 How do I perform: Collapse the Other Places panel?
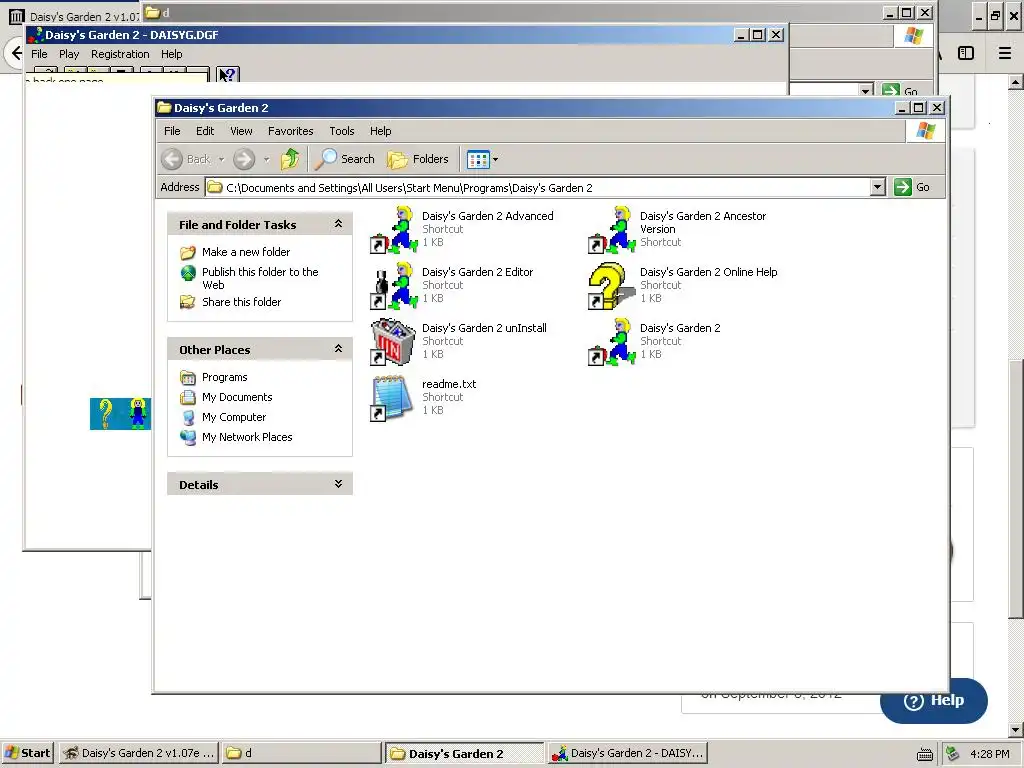(338, 349)
